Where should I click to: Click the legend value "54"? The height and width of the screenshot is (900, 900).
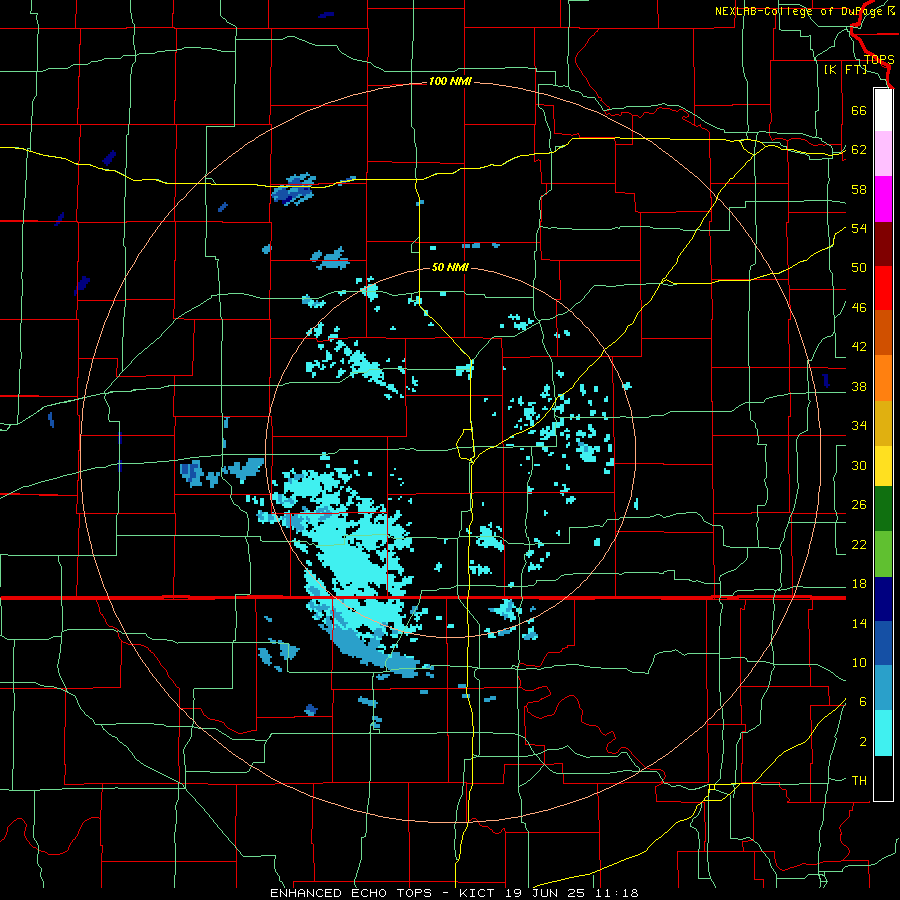(859, 228)
